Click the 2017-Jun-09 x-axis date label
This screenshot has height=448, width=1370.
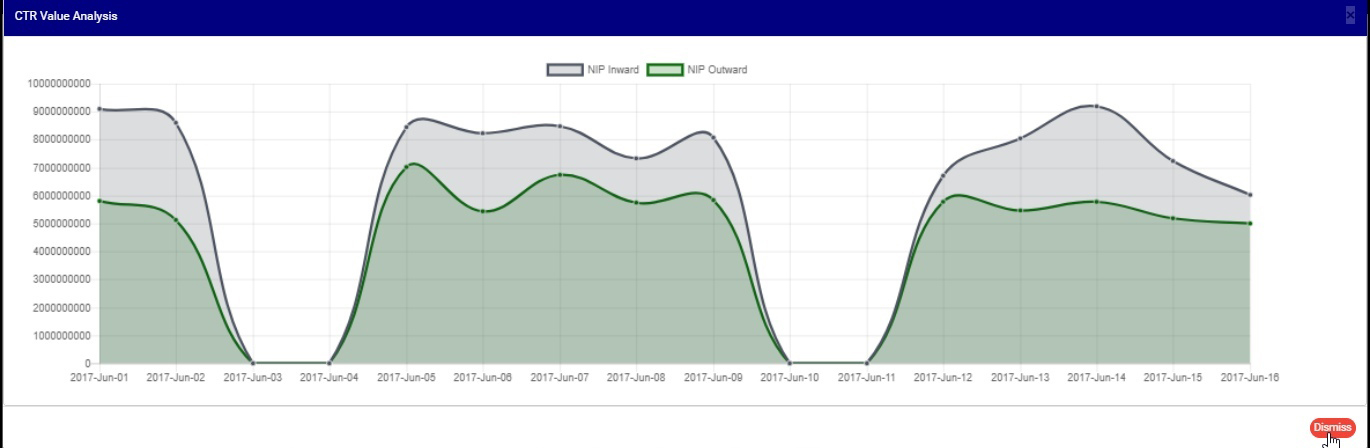coord(713,378)
